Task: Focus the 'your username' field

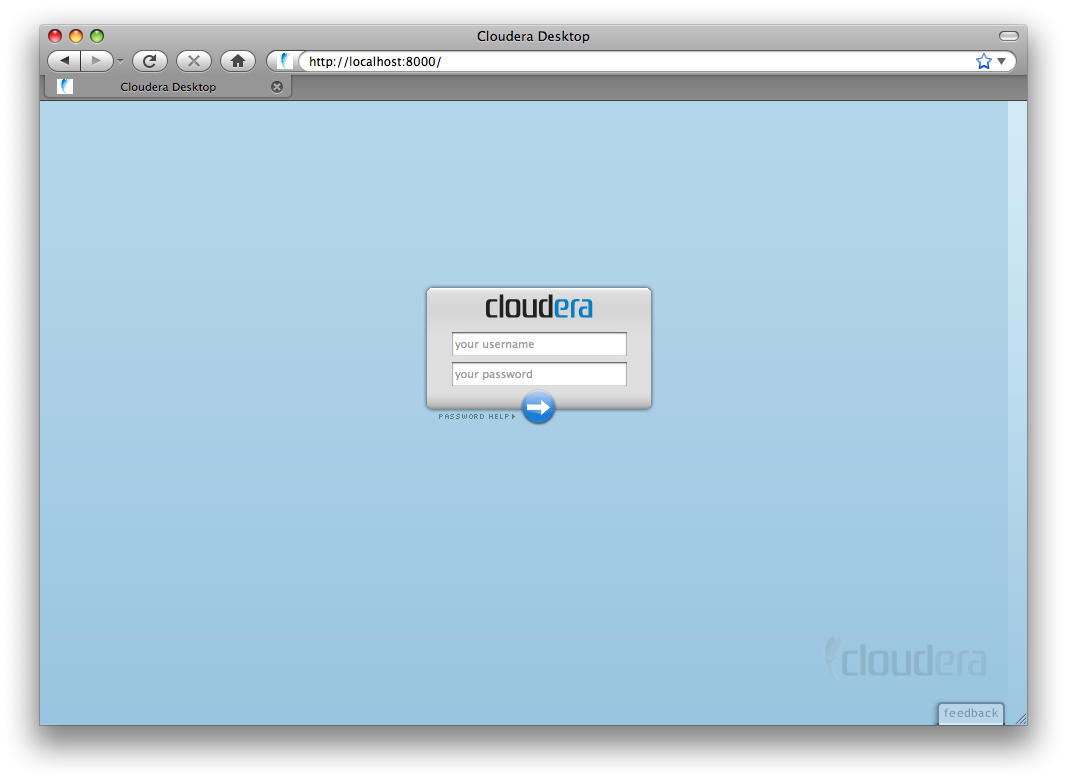Action: 539,344
